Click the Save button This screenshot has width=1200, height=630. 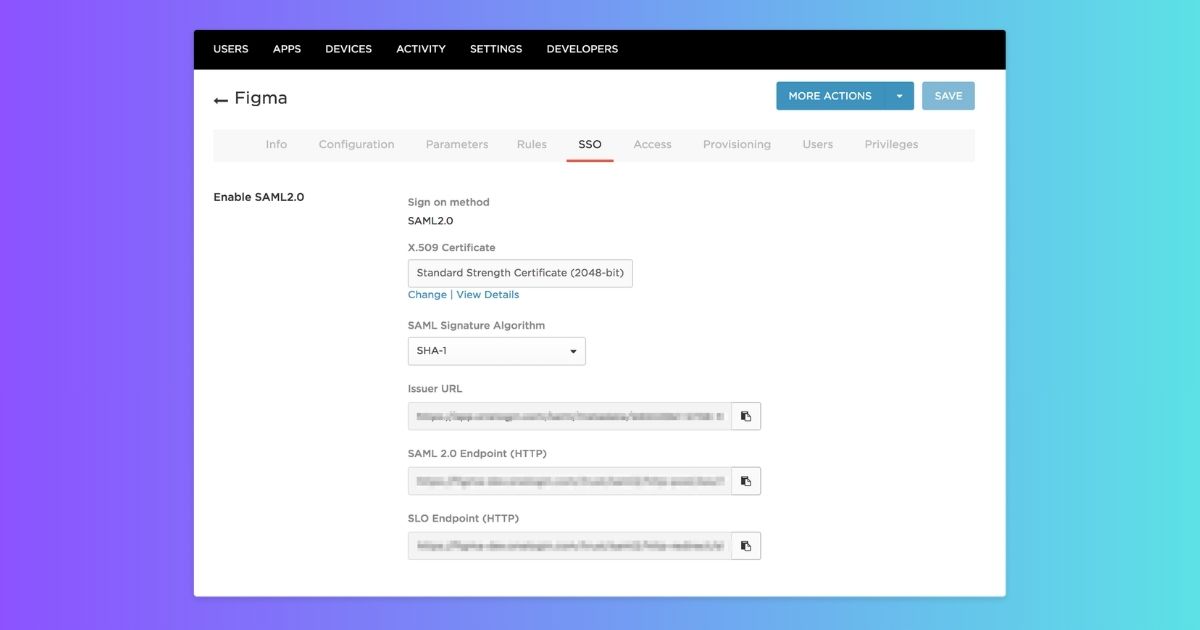pos(948,96)
